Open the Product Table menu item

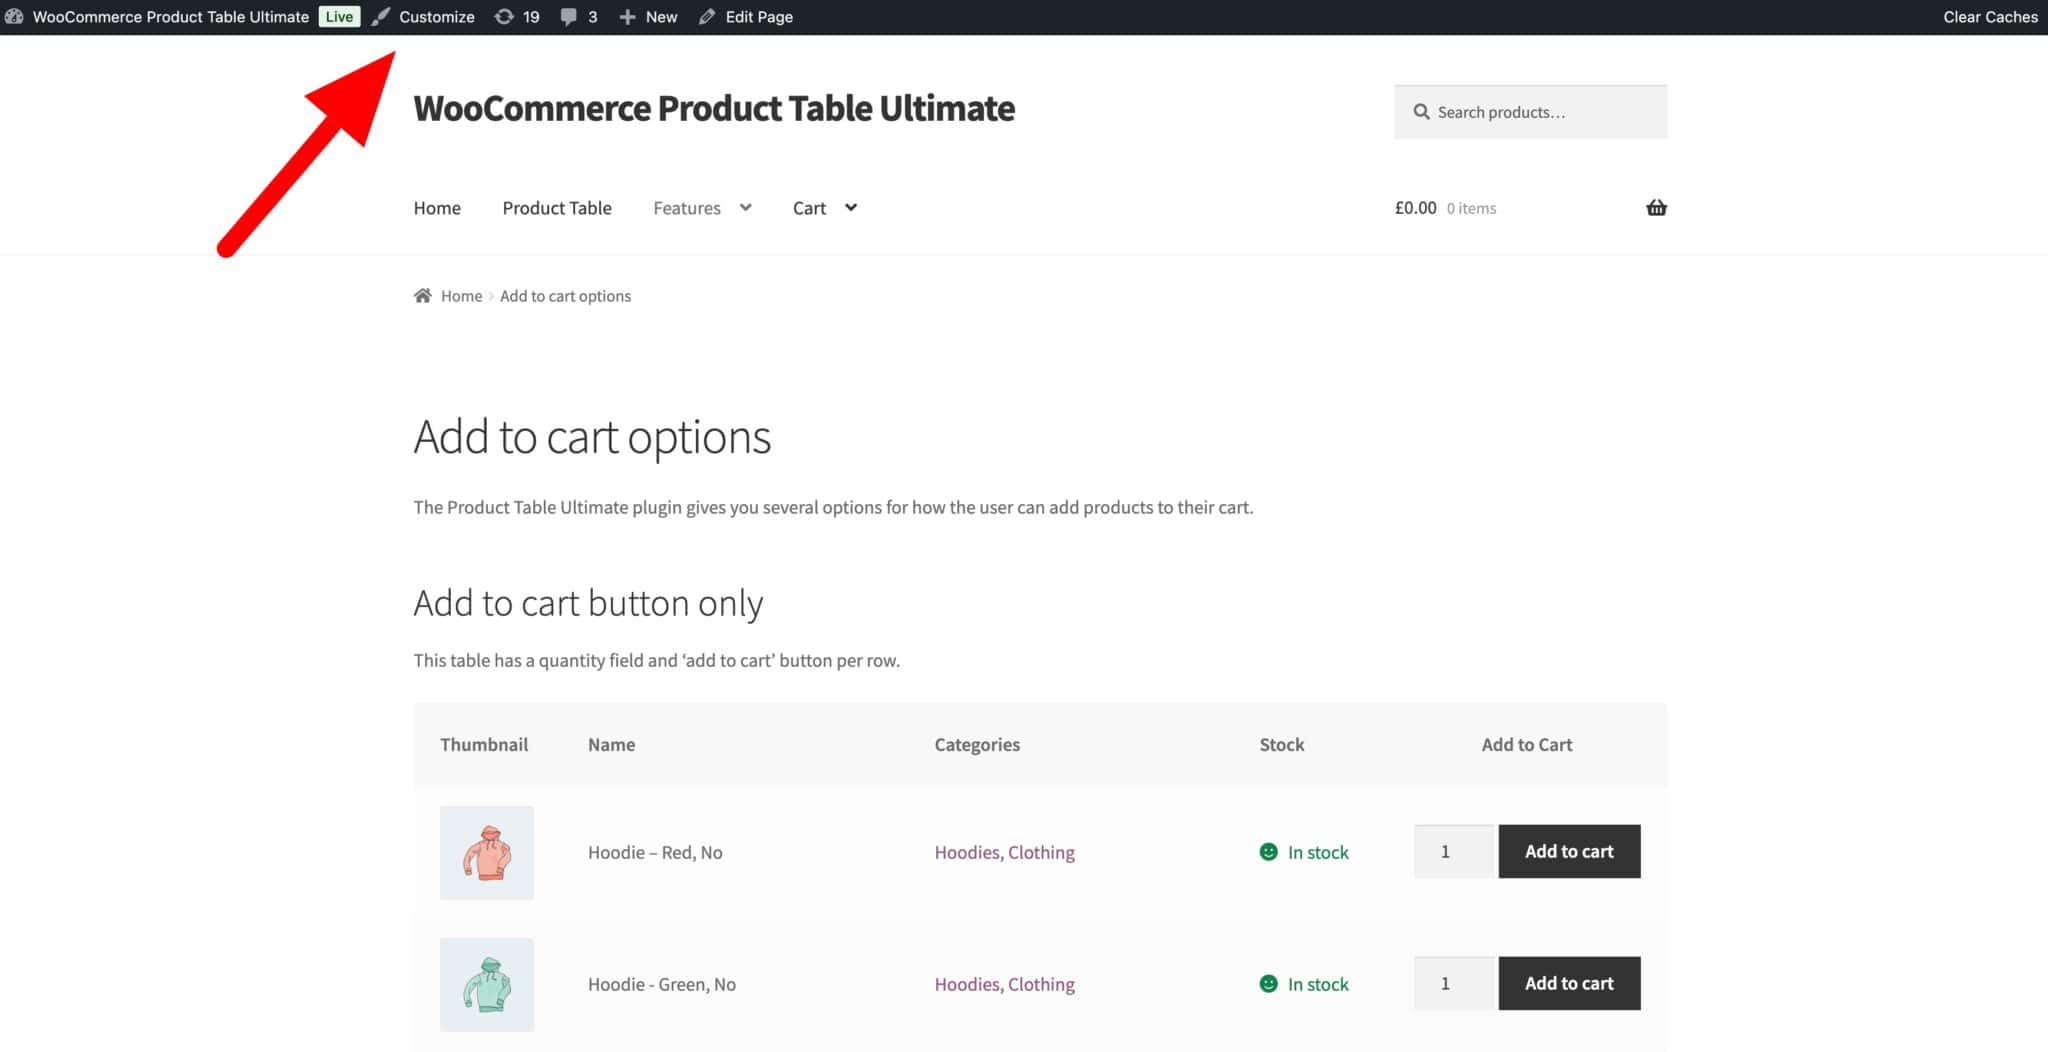click(x=557, y=208)
